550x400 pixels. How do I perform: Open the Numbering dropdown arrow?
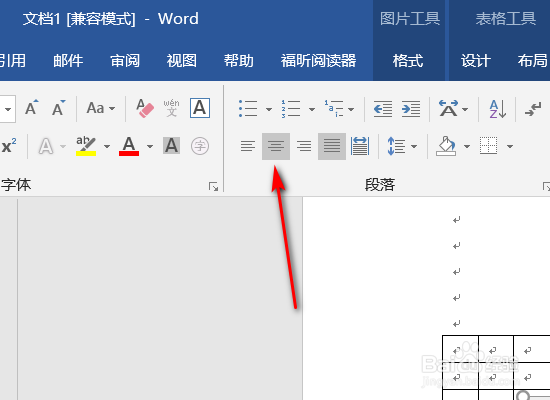click(x=312, y=109)
